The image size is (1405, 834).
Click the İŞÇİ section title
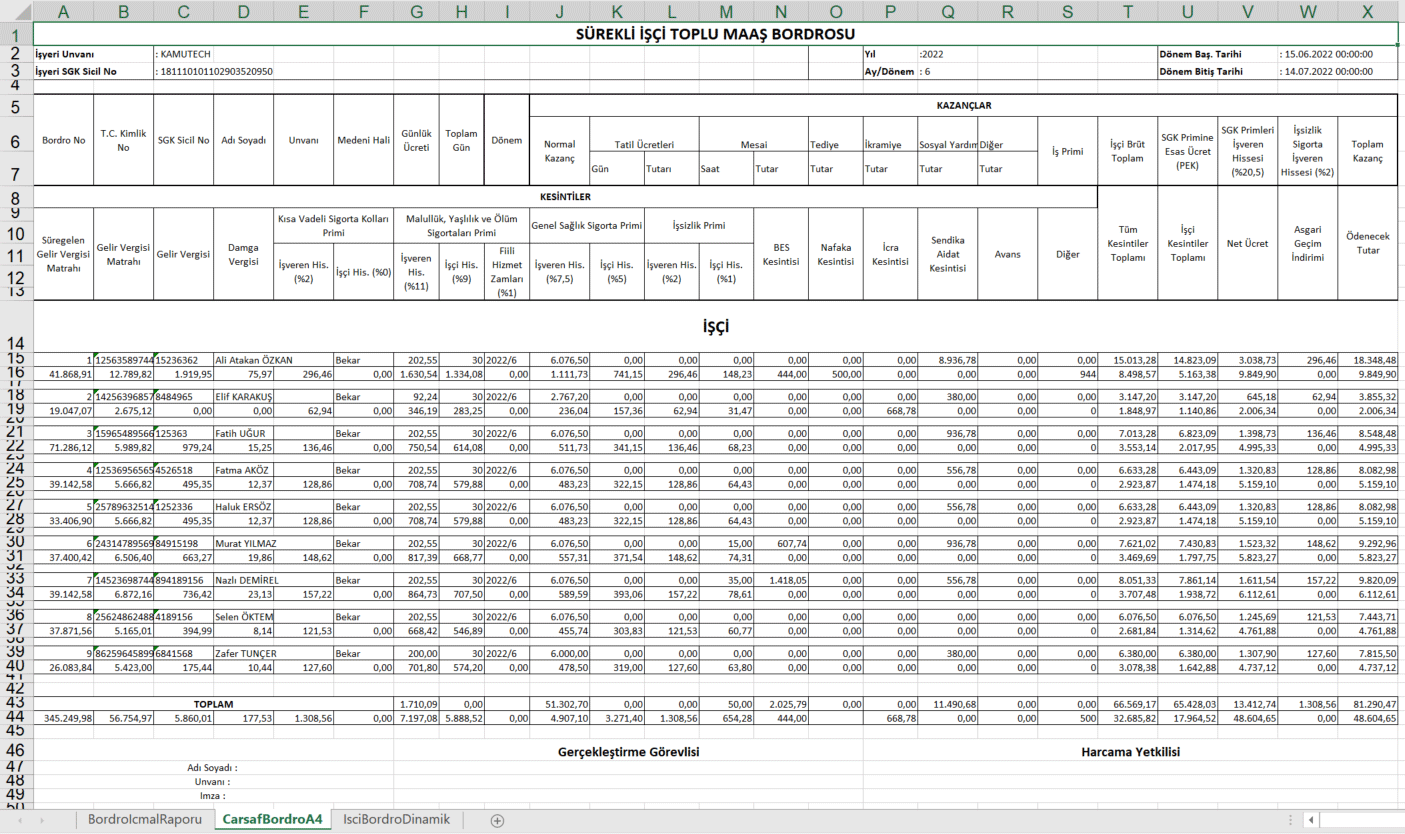coord(715,326)
